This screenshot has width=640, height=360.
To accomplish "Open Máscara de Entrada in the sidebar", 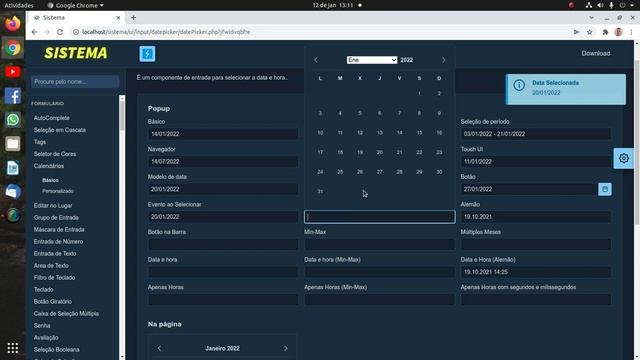I will pos(59,230).
